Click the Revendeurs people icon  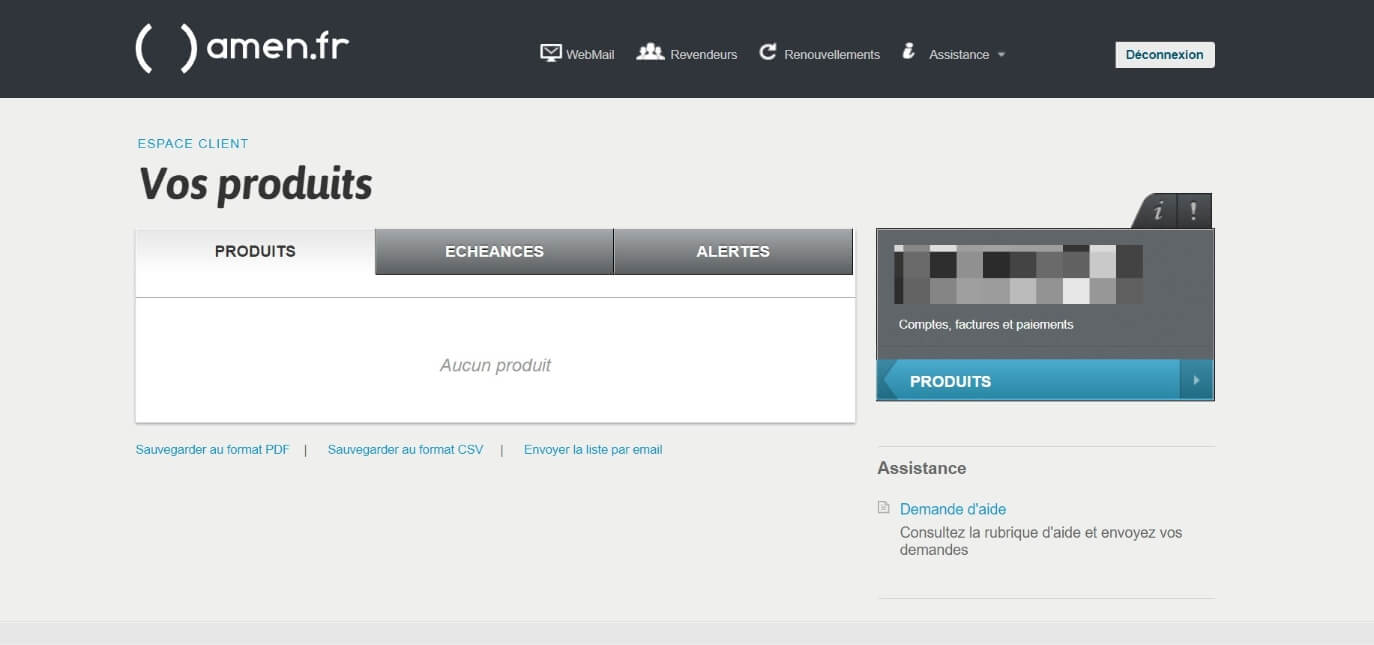[650, 52]
